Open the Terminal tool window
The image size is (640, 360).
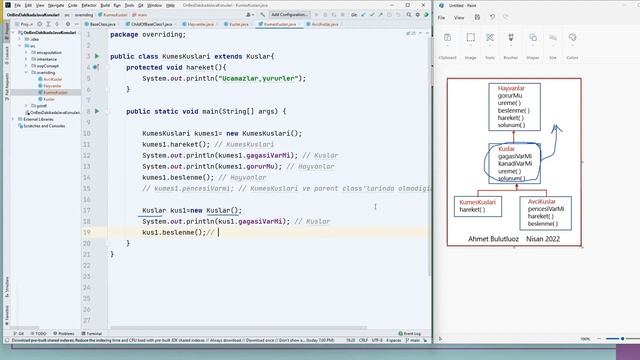[91, 333]
